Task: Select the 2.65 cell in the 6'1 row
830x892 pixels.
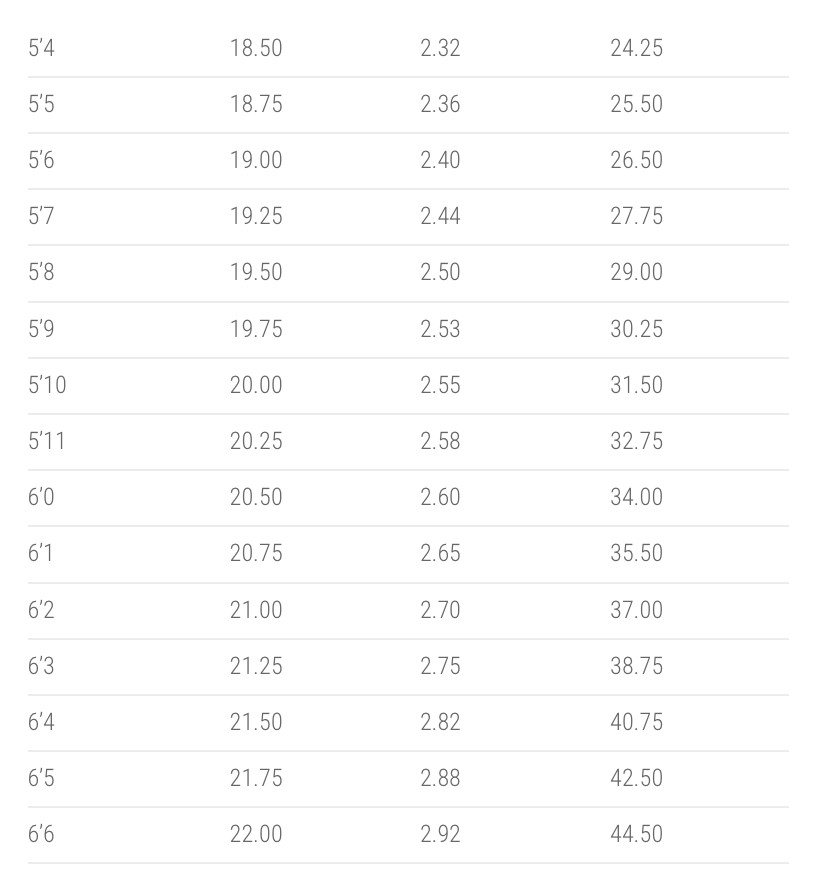Action: [440, 553]
